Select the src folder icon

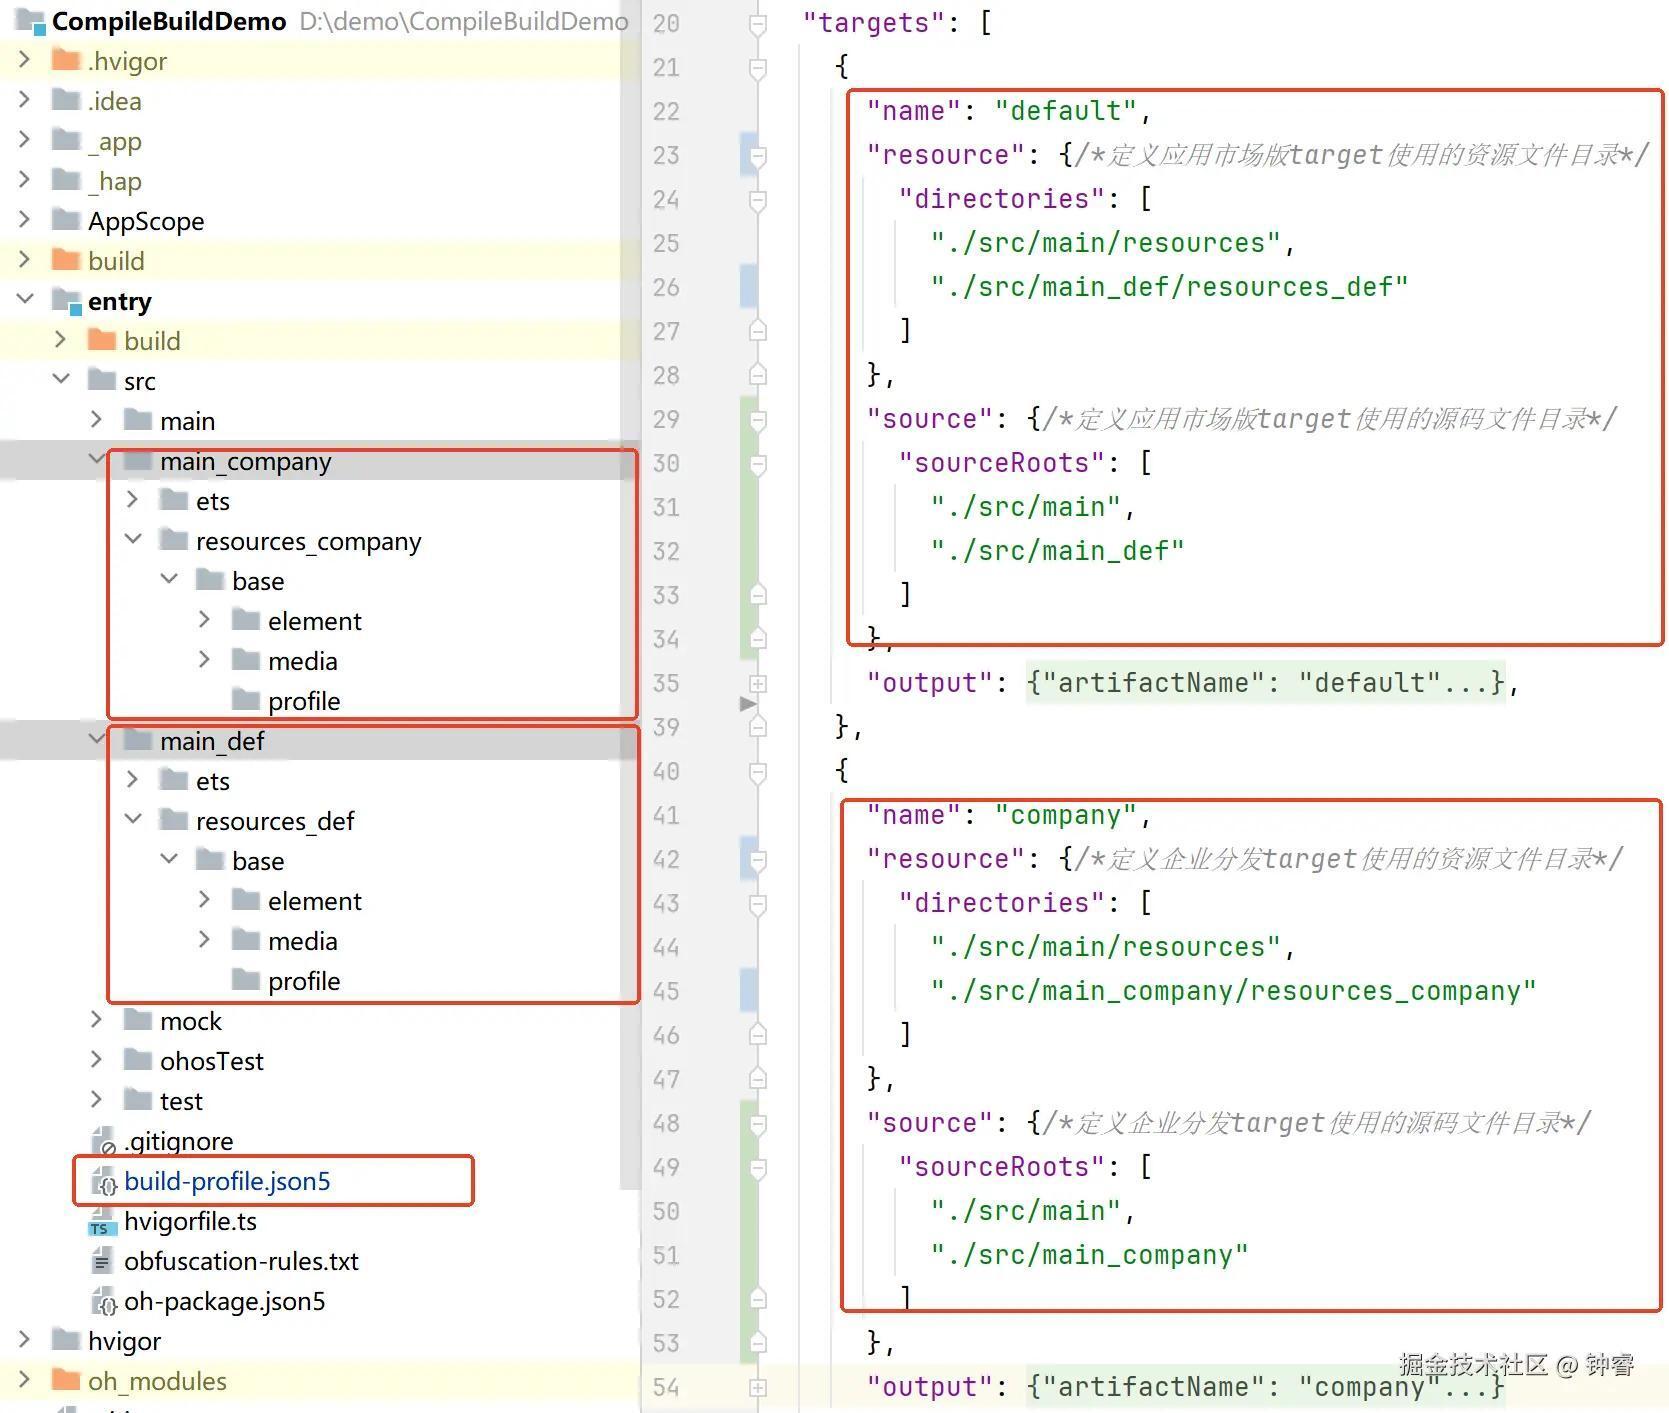click(102, 380)
